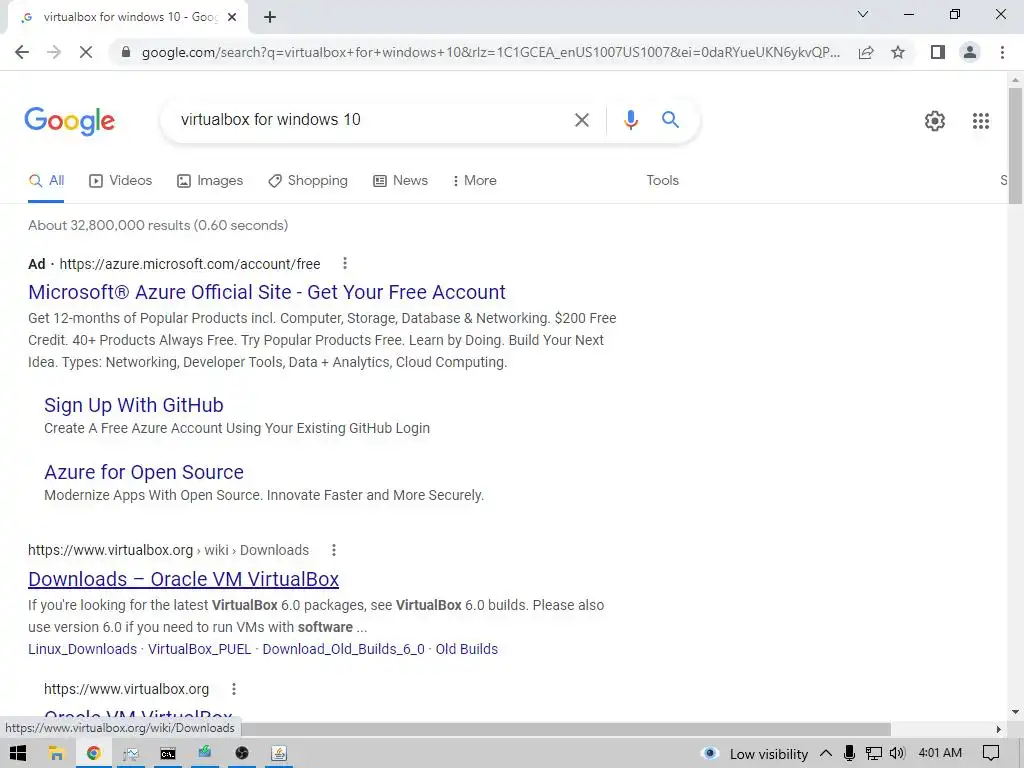Open VirtualBox_PUEL sitelink
Viewport: 1024px width, 768px height.
coord(199,649)
